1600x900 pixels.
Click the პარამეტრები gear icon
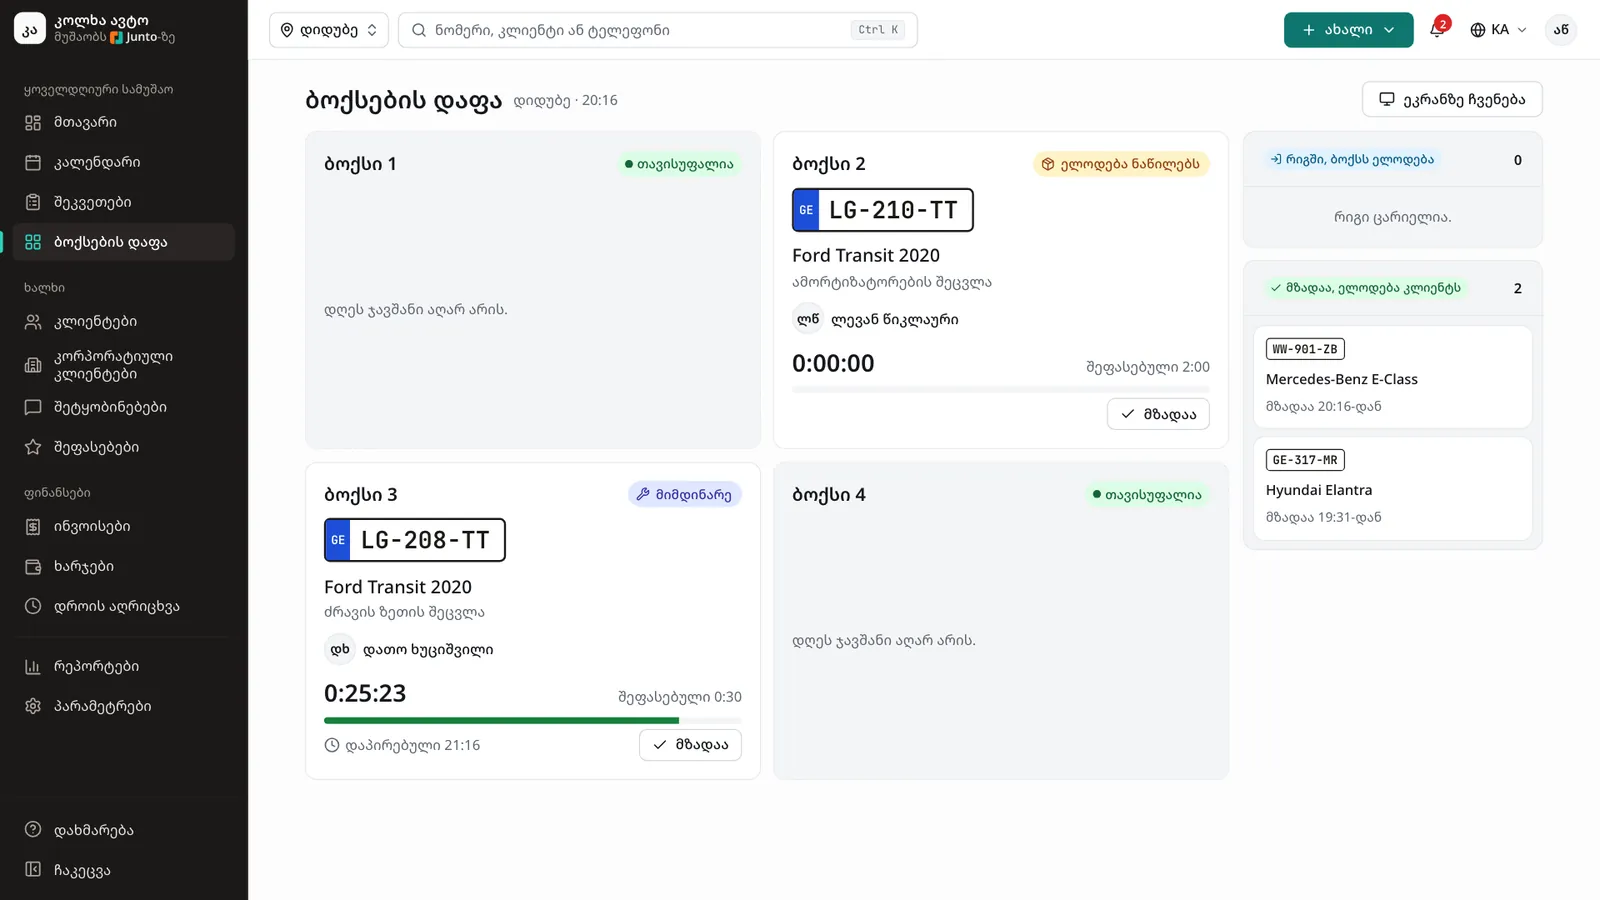click(33, 706)
